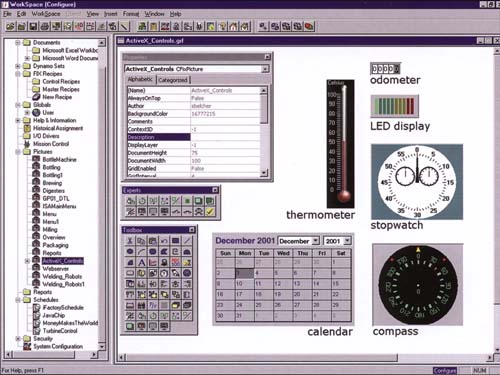Image resolution: width=500 pixels, height=375 pixels.
Task: Select the Description property row
Action: coord(194,137)
